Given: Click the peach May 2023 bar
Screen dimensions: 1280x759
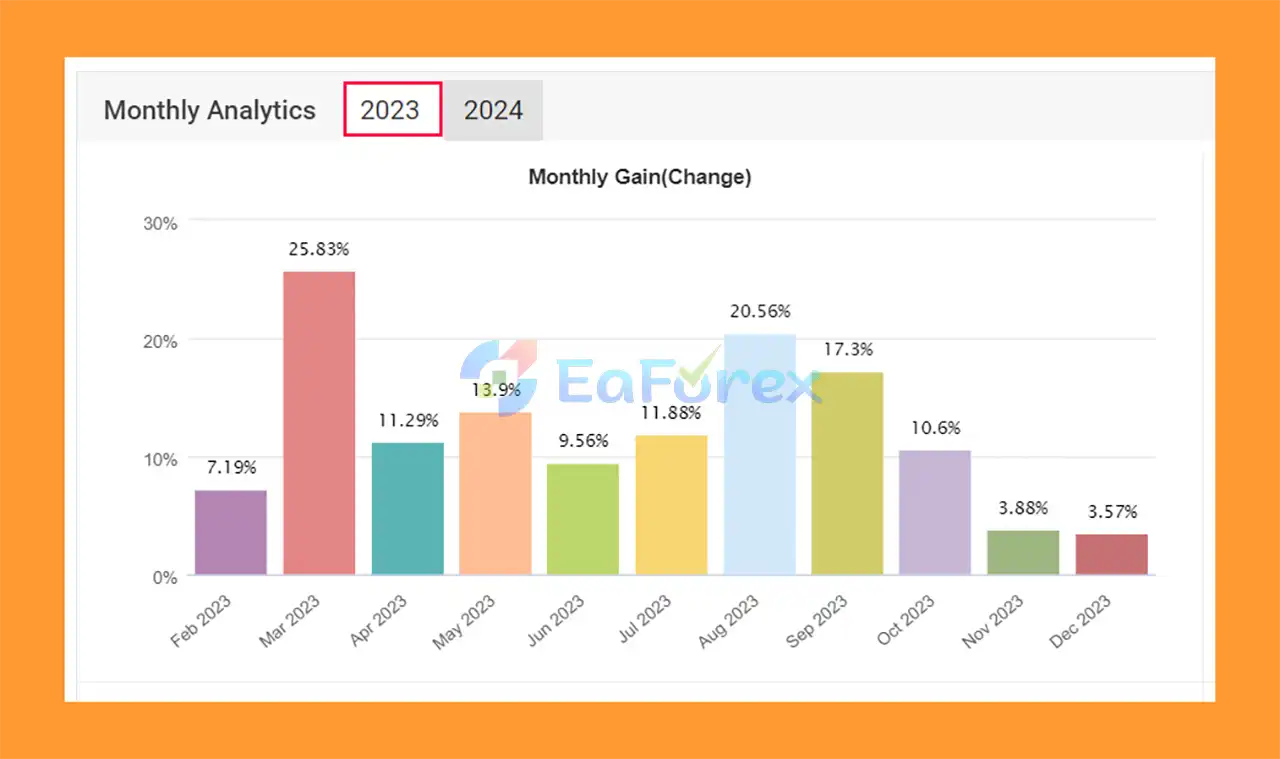Looking at the screenshot, I should click(x=495, y=493).
